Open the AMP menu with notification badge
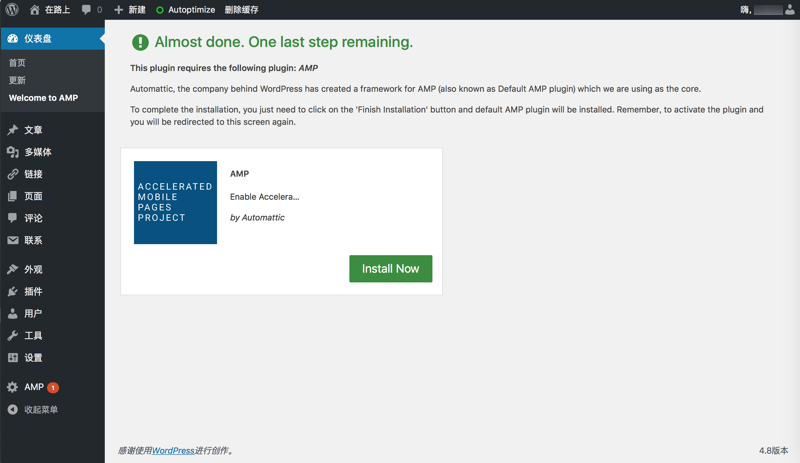 [34, 387]
